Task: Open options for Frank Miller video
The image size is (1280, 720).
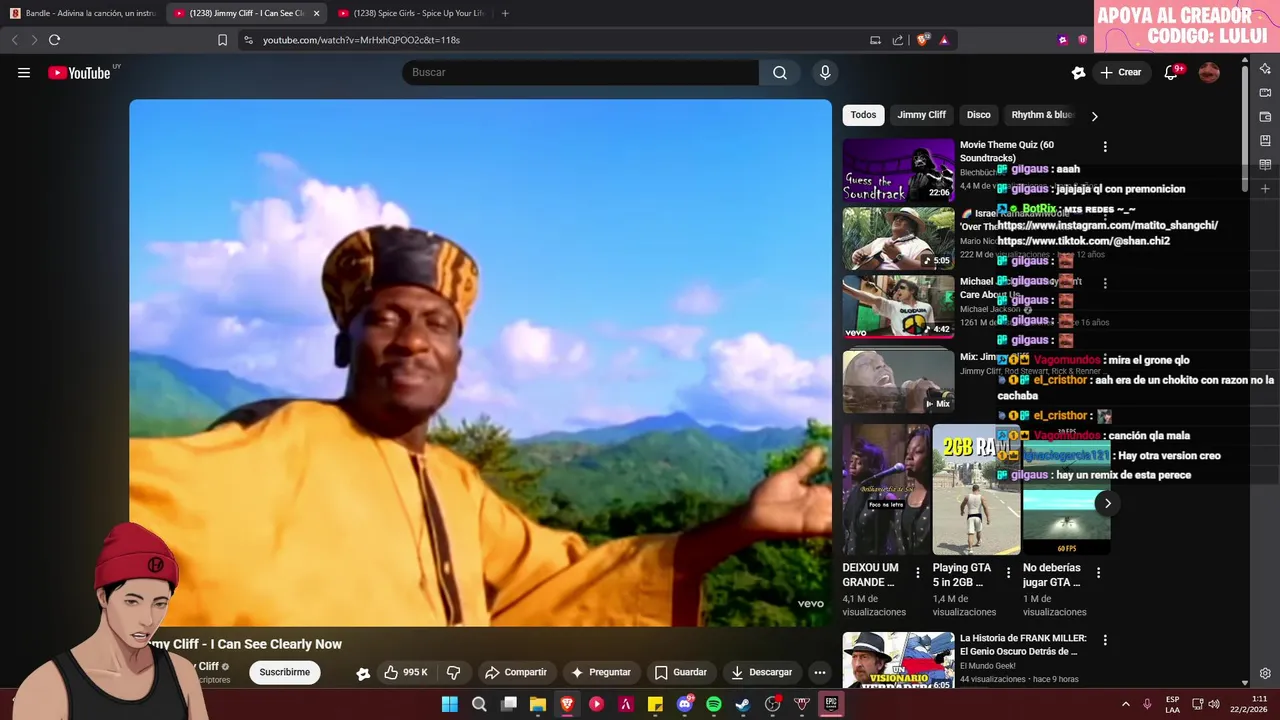Action: point(1105,640)
